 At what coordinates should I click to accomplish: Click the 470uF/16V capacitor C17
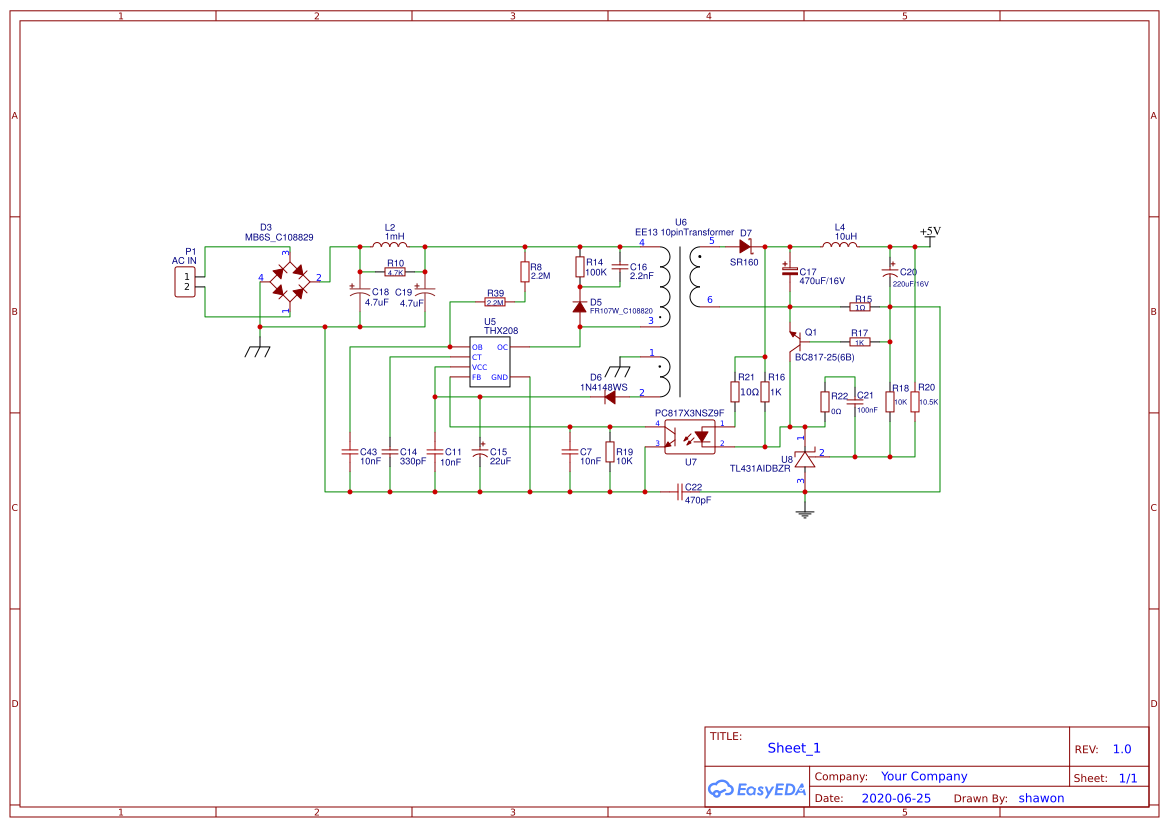point(790,272)
